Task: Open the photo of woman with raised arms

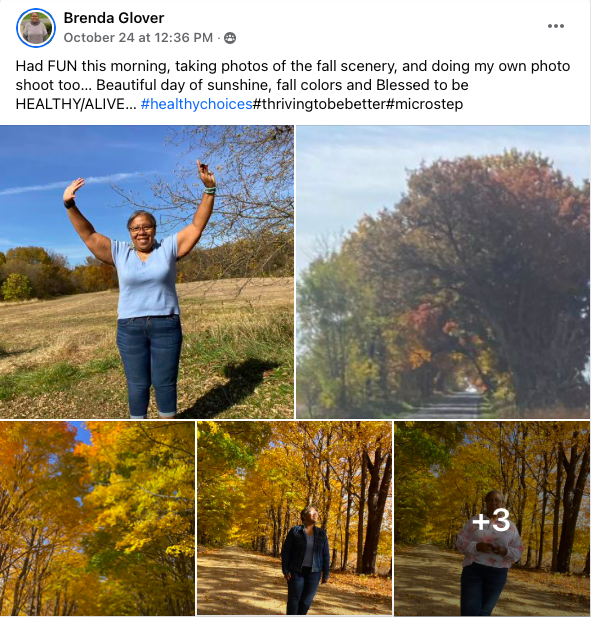Action: click(147, 272)
